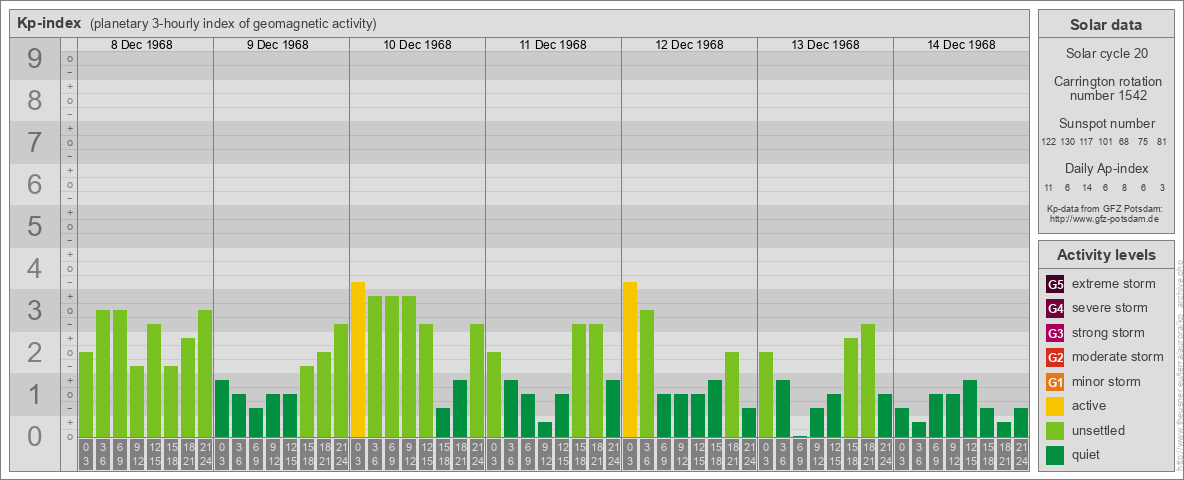
Task: Click the yellow active bar on 12 Dec 1968
Action: pyautogui.click(x=630, y=359)
